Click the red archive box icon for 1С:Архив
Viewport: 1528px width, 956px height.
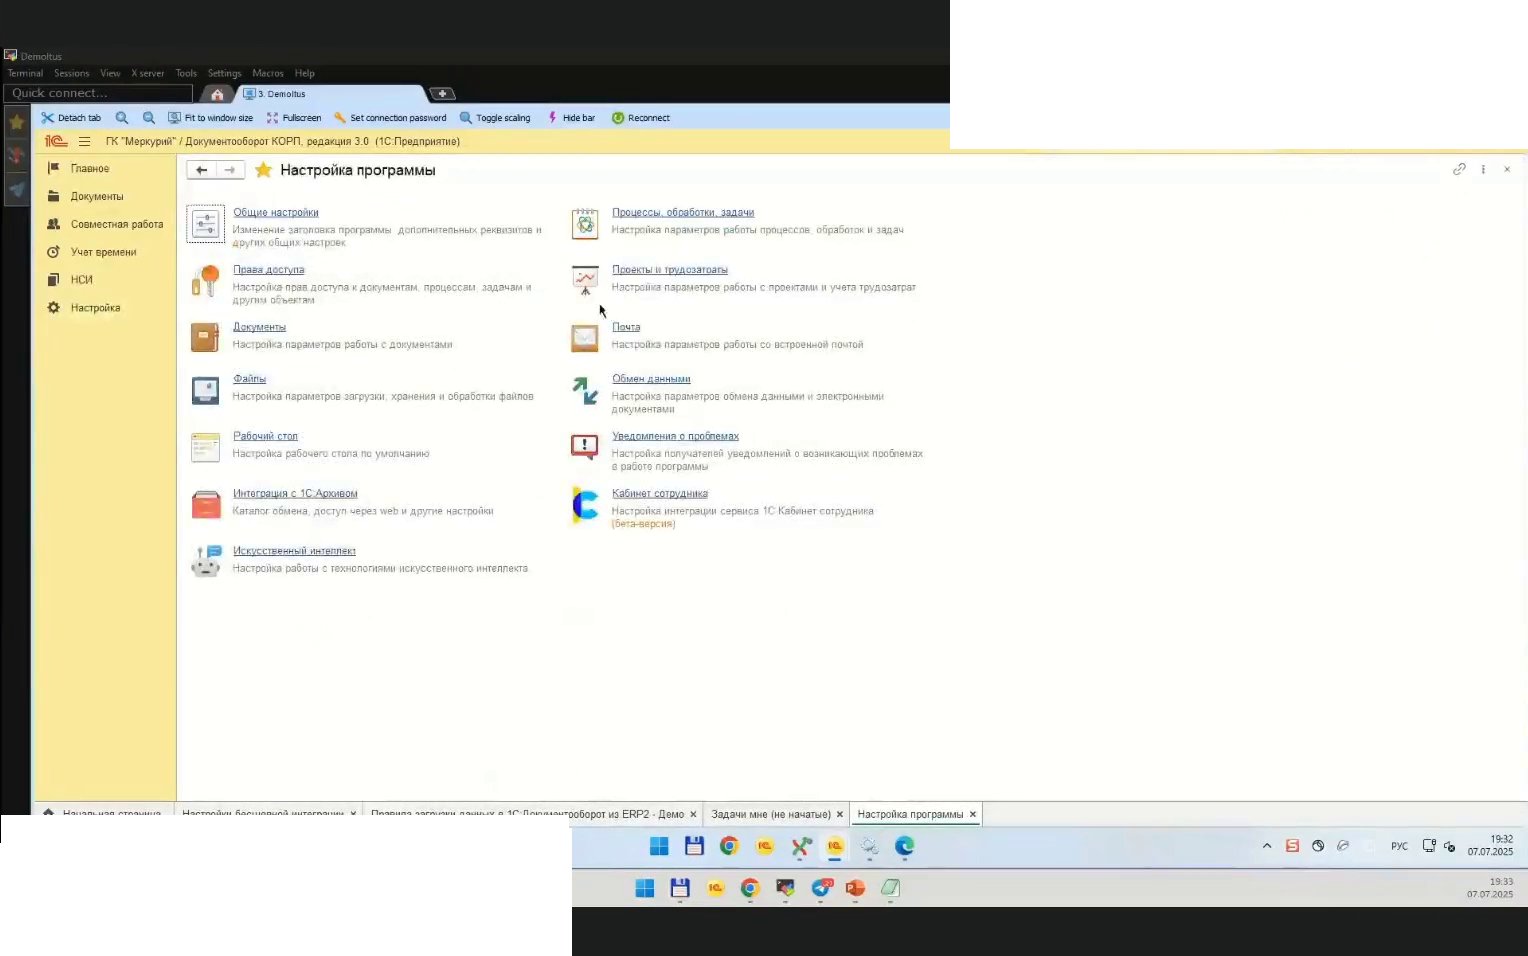click(x=205, y=504)
